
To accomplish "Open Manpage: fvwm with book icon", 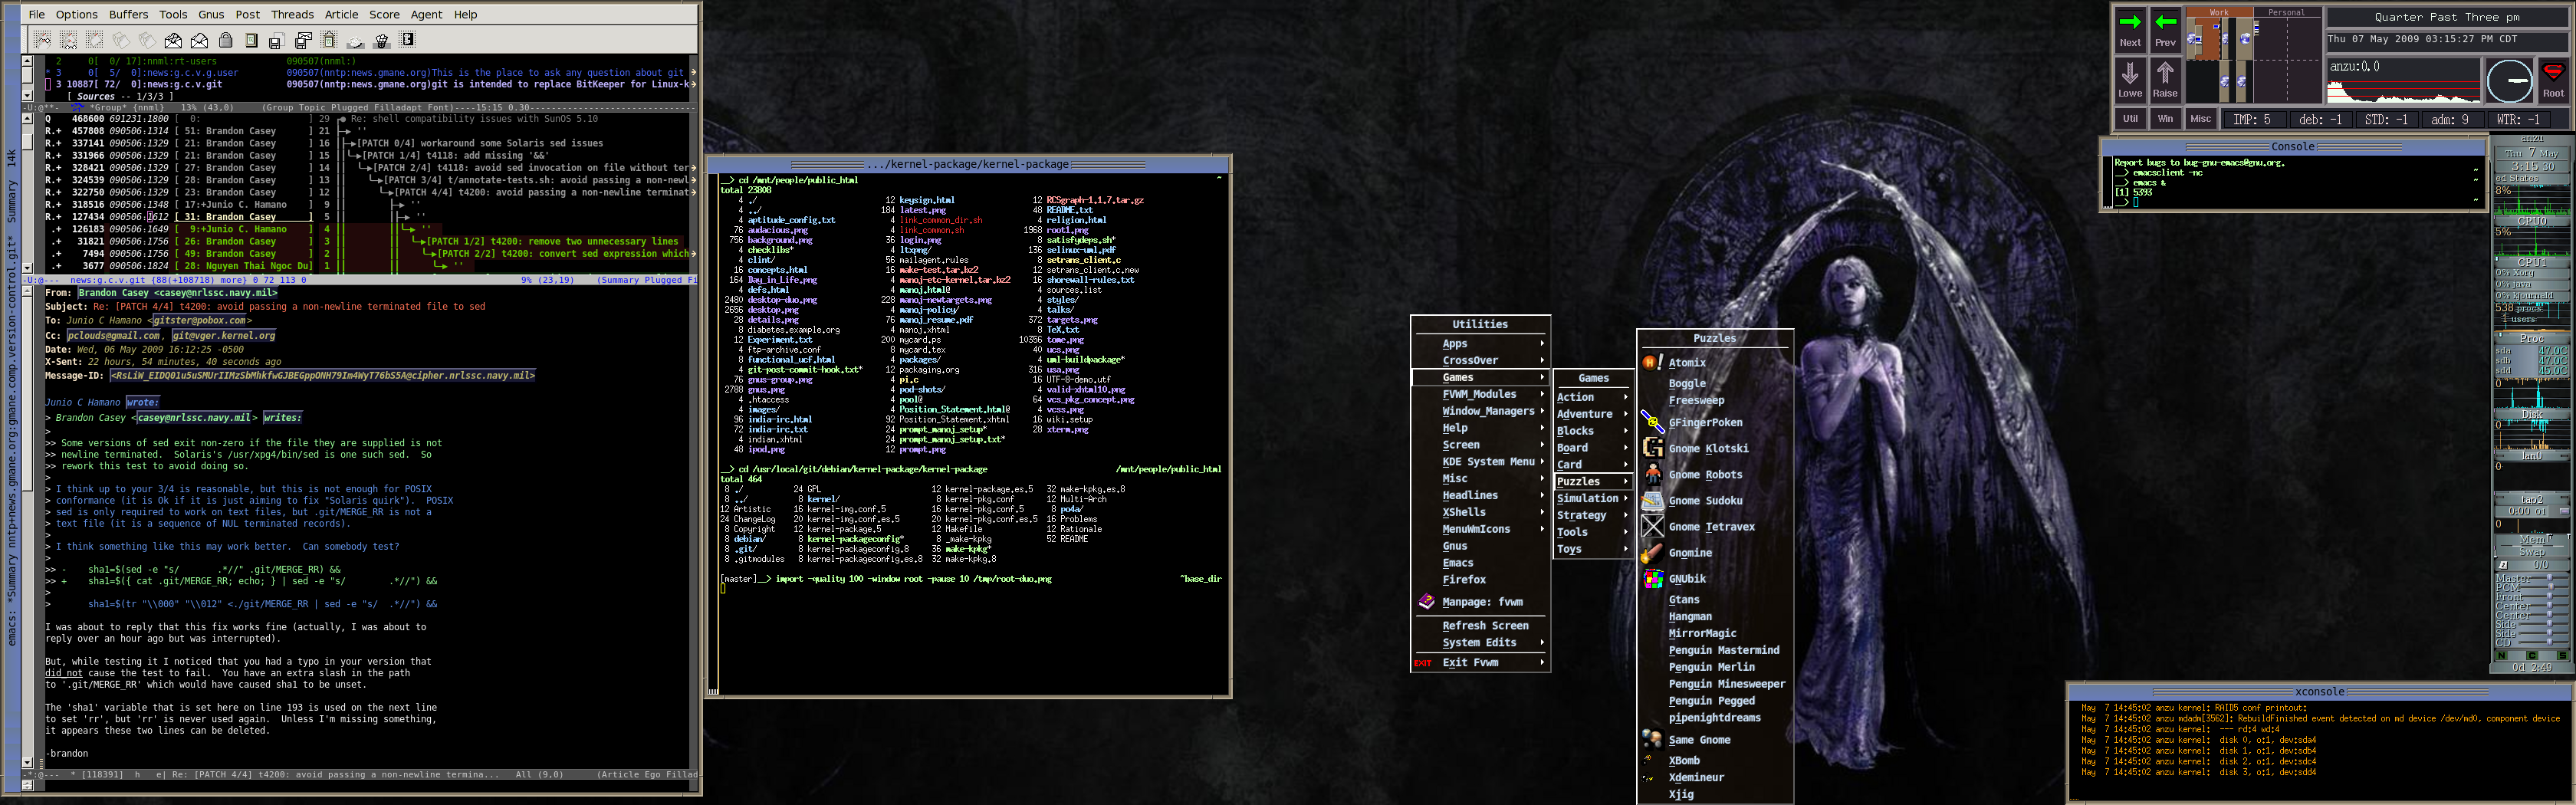I will (x=1481, y=602).
